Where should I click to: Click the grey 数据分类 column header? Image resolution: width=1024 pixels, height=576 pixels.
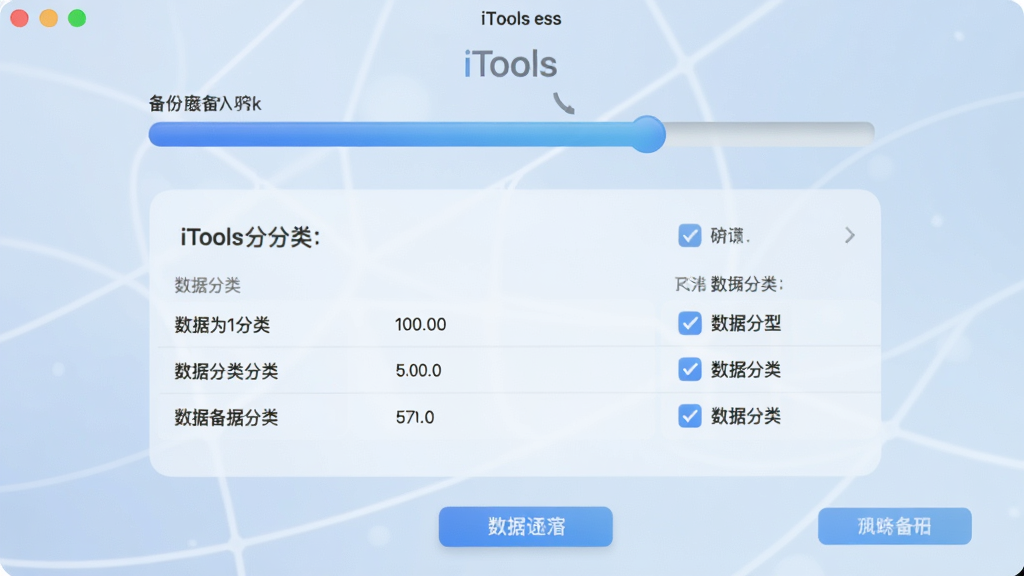[x=208, y=285]
